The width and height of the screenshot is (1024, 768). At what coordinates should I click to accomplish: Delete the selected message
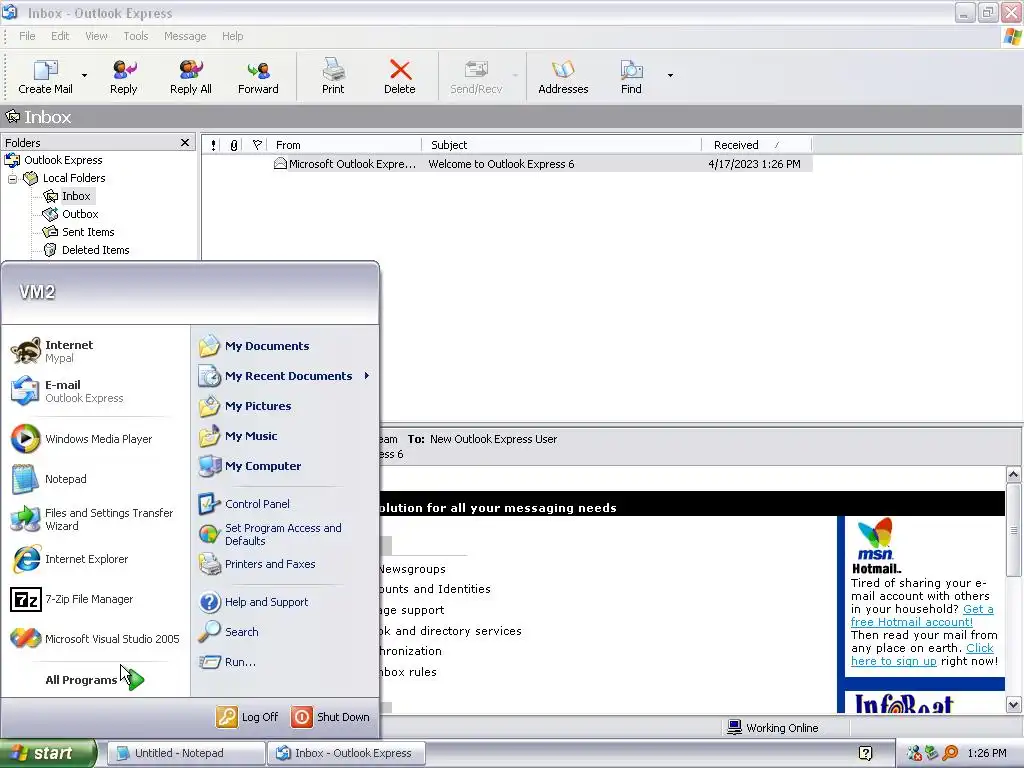click(x=400, y=77)
